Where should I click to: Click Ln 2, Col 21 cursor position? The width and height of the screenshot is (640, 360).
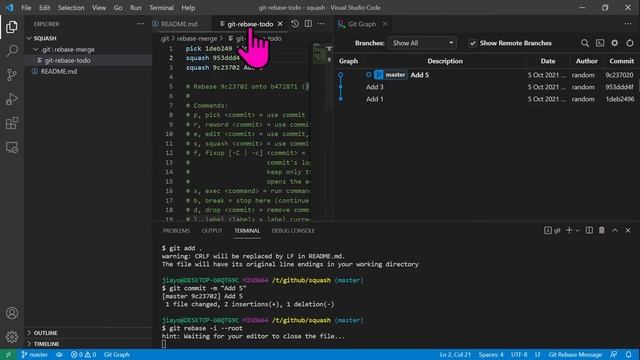coord(455,354)
